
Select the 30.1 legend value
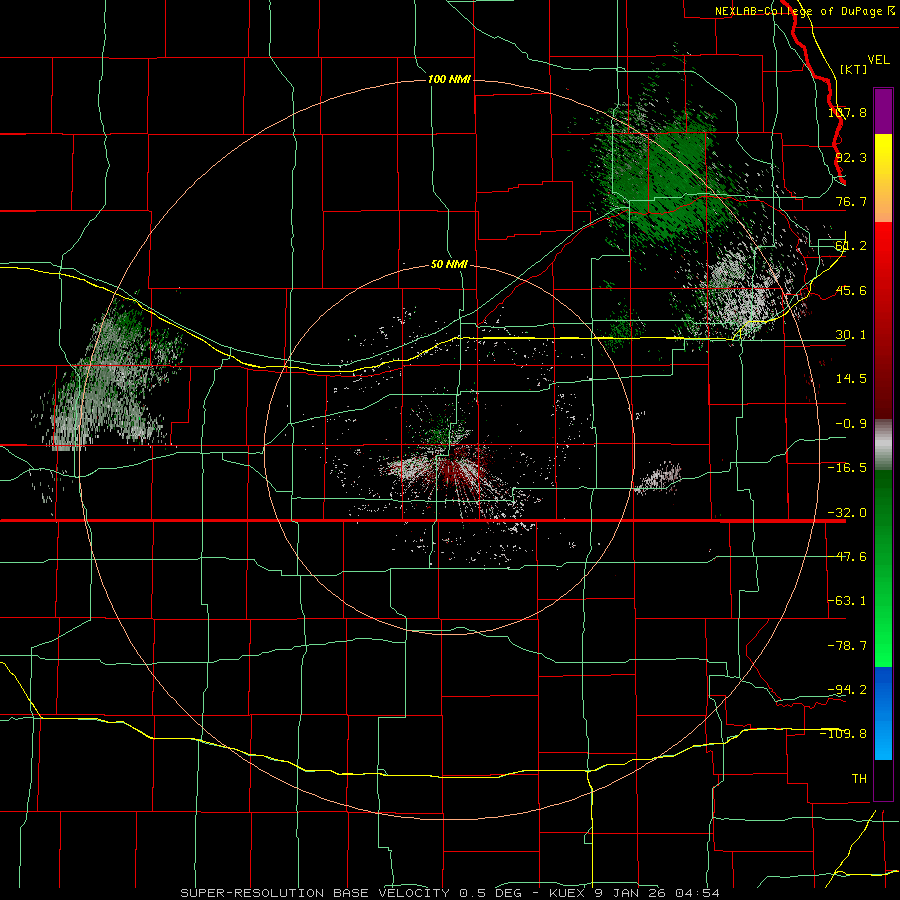pos(851,335)
